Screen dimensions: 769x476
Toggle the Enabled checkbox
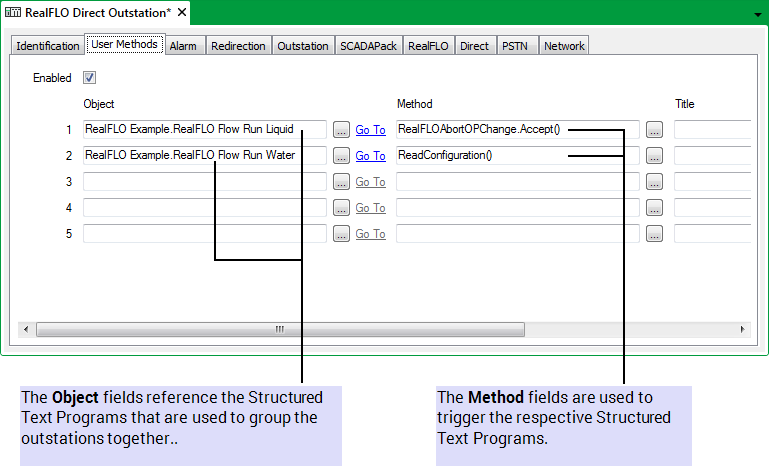(x=89, y=77)
